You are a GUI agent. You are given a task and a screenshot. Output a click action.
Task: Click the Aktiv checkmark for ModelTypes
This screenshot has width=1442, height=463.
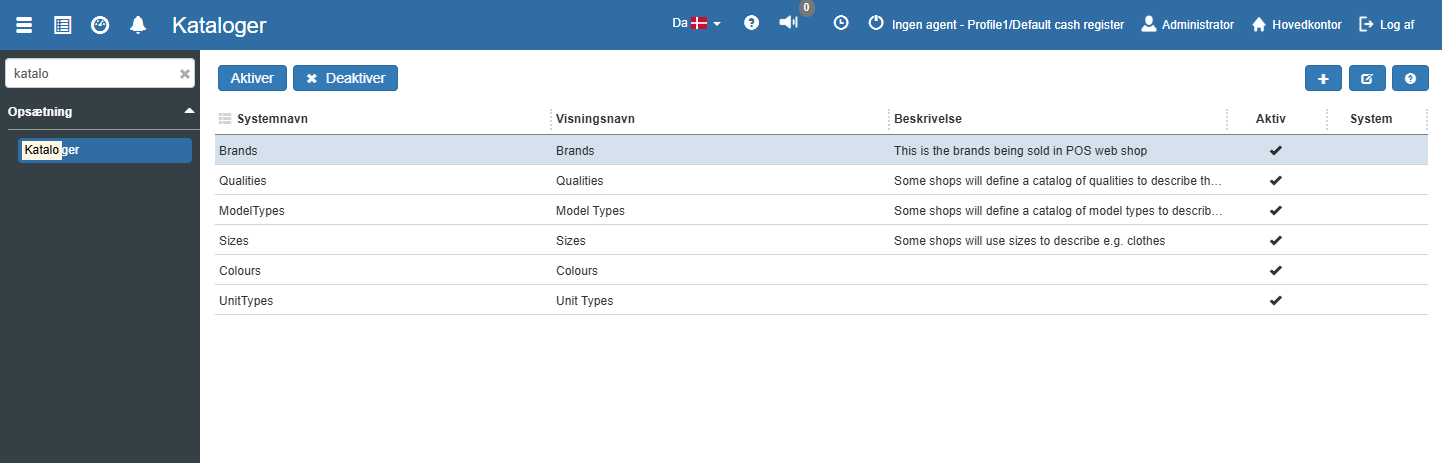pyautogui.click(x=1275, y=210)
